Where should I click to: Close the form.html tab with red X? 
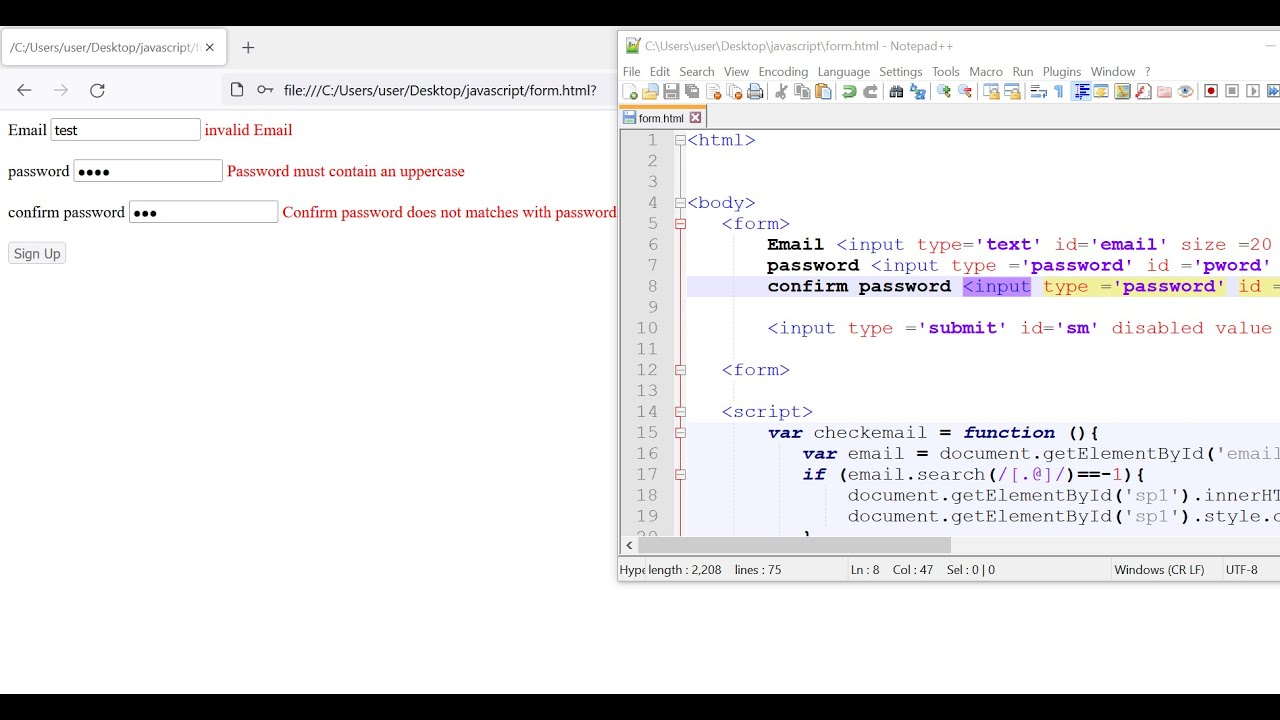point(695,118)
